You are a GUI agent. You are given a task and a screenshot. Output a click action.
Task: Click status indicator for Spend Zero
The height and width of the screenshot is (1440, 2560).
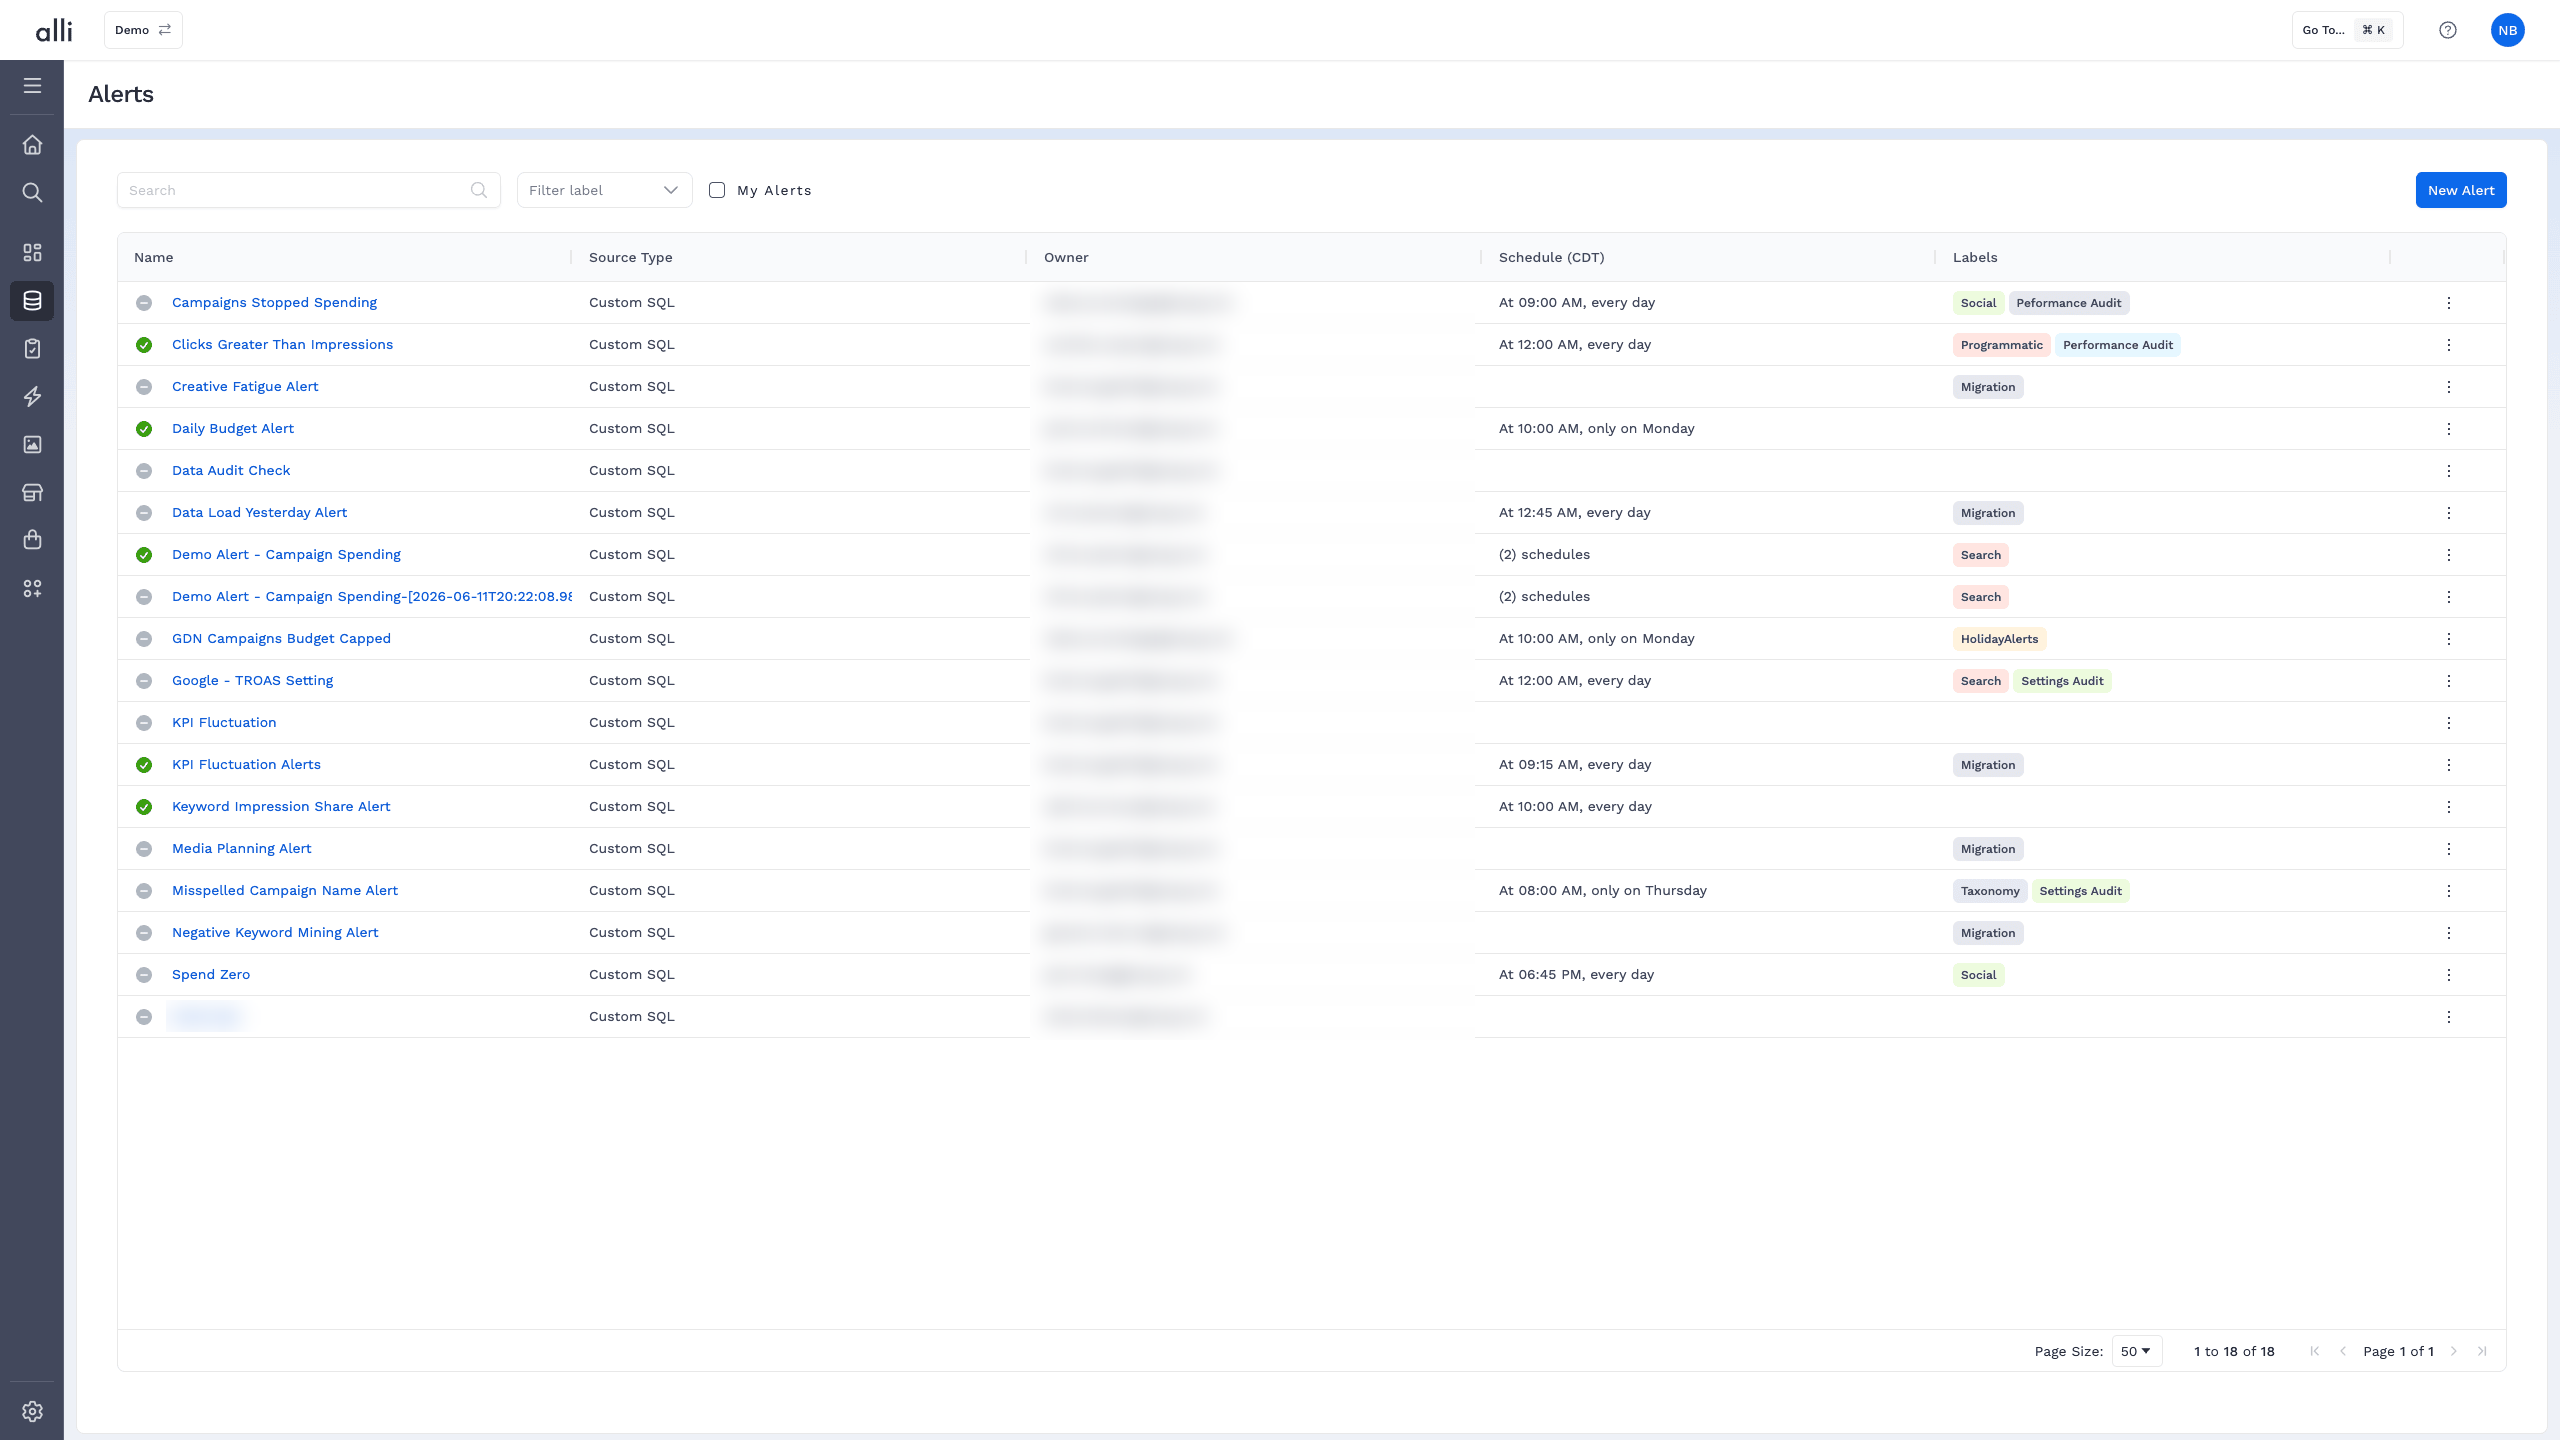(x=144, y=975)
